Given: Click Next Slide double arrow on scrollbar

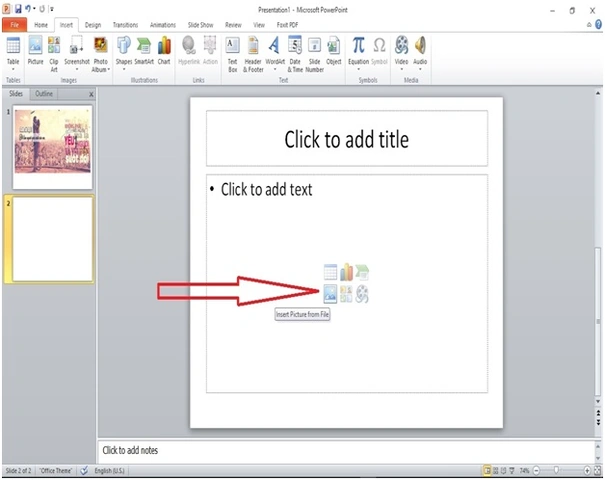Looking at the screenshot, I should coord(598,423).
